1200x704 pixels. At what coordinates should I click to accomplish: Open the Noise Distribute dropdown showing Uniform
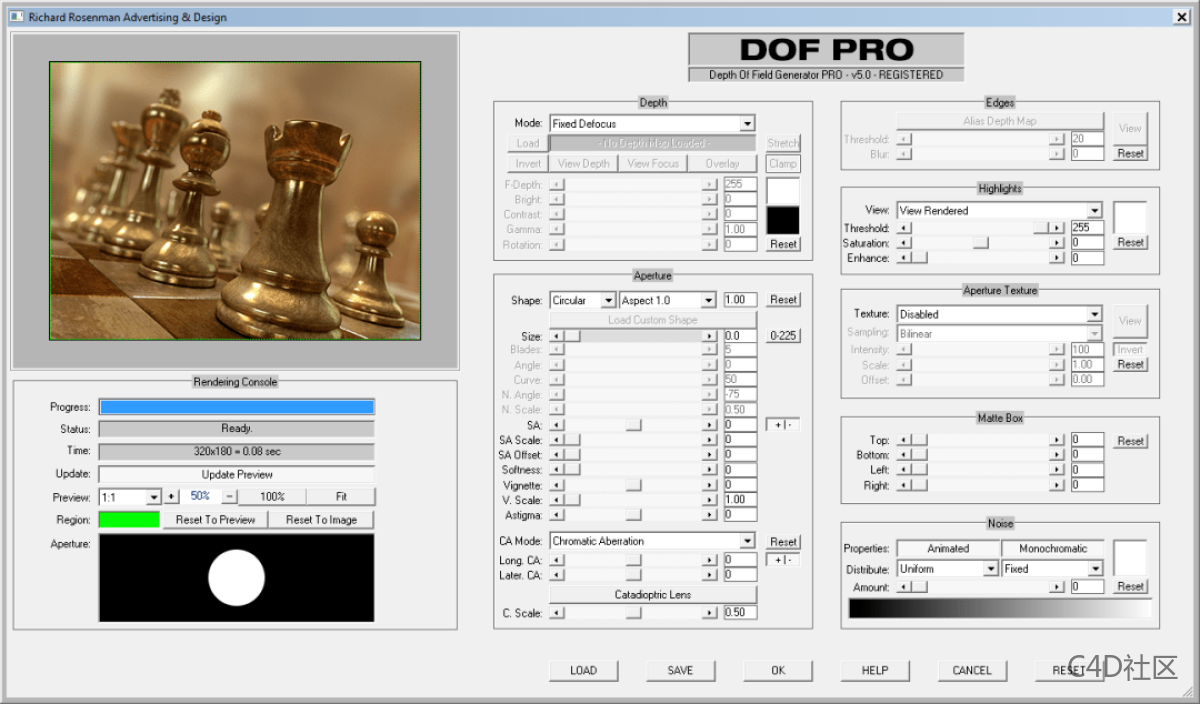pos(946,568)
